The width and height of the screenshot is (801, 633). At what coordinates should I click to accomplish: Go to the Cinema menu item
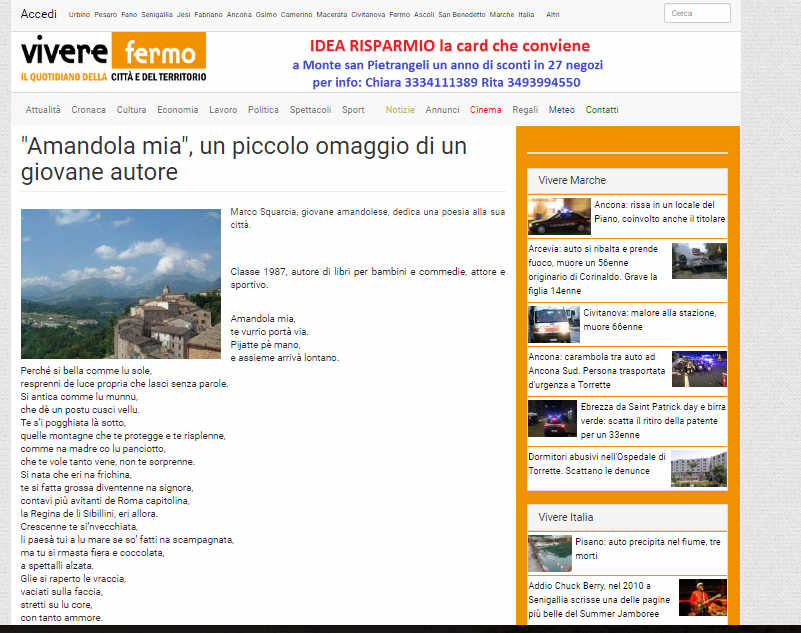click(x=485, y=110)
